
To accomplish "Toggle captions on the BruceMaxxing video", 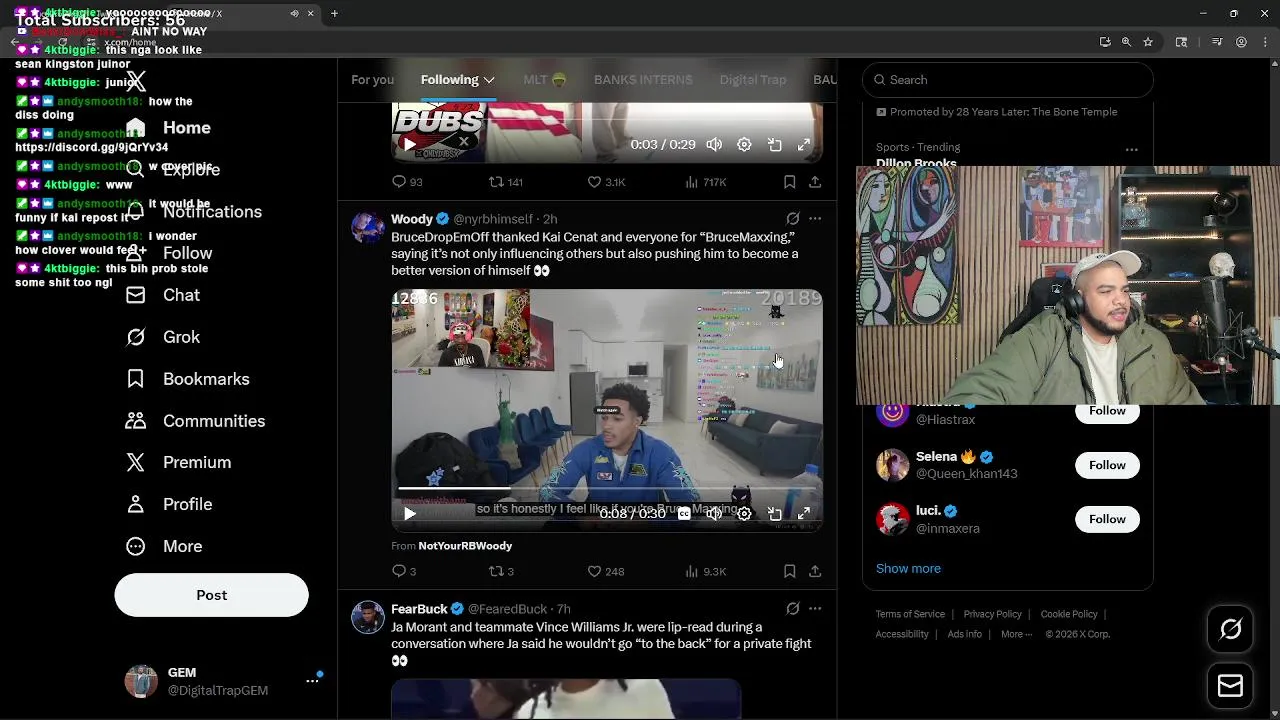I will (x=684, y=513).
